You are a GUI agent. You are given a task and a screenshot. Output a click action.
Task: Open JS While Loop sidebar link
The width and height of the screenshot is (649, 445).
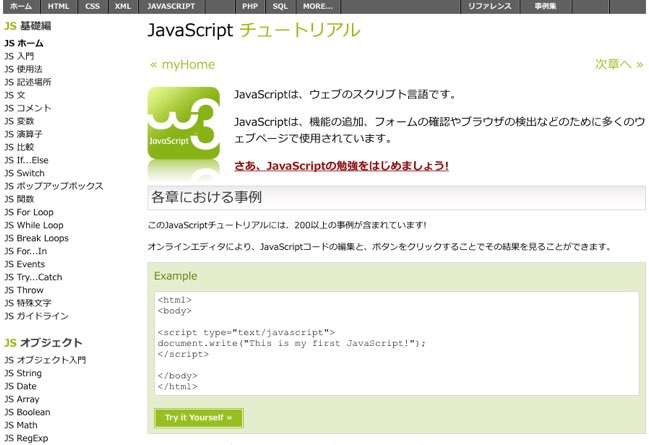34,225
